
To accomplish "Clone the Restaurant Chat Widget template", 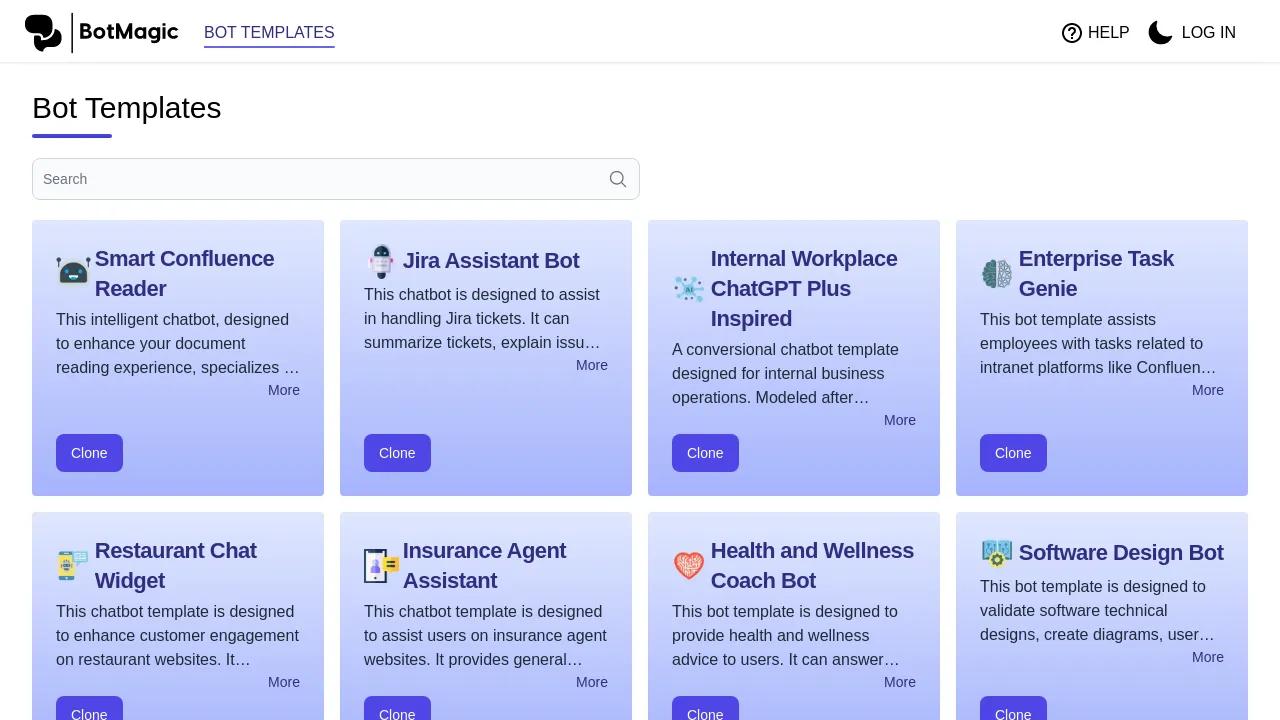I will click(89, 709).
